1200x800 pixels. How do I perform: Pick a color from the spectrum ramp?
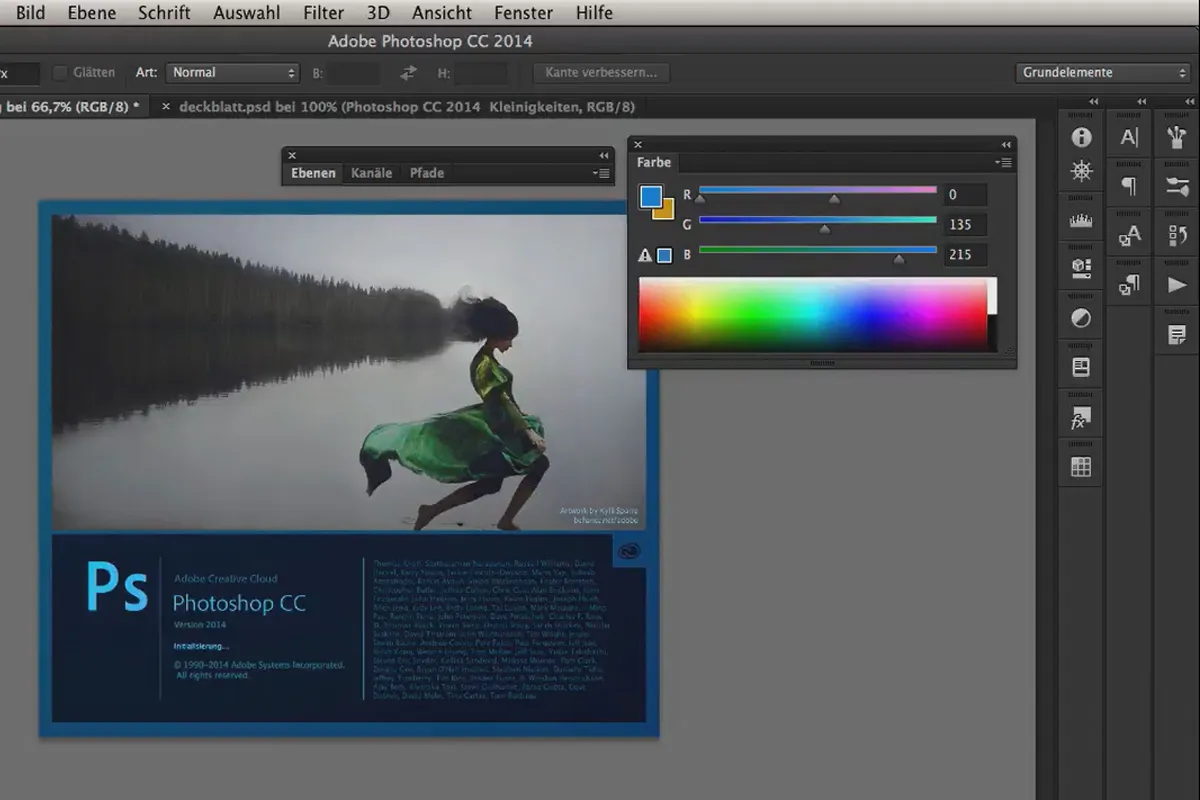pyautogui.click(x=812, y=315)
